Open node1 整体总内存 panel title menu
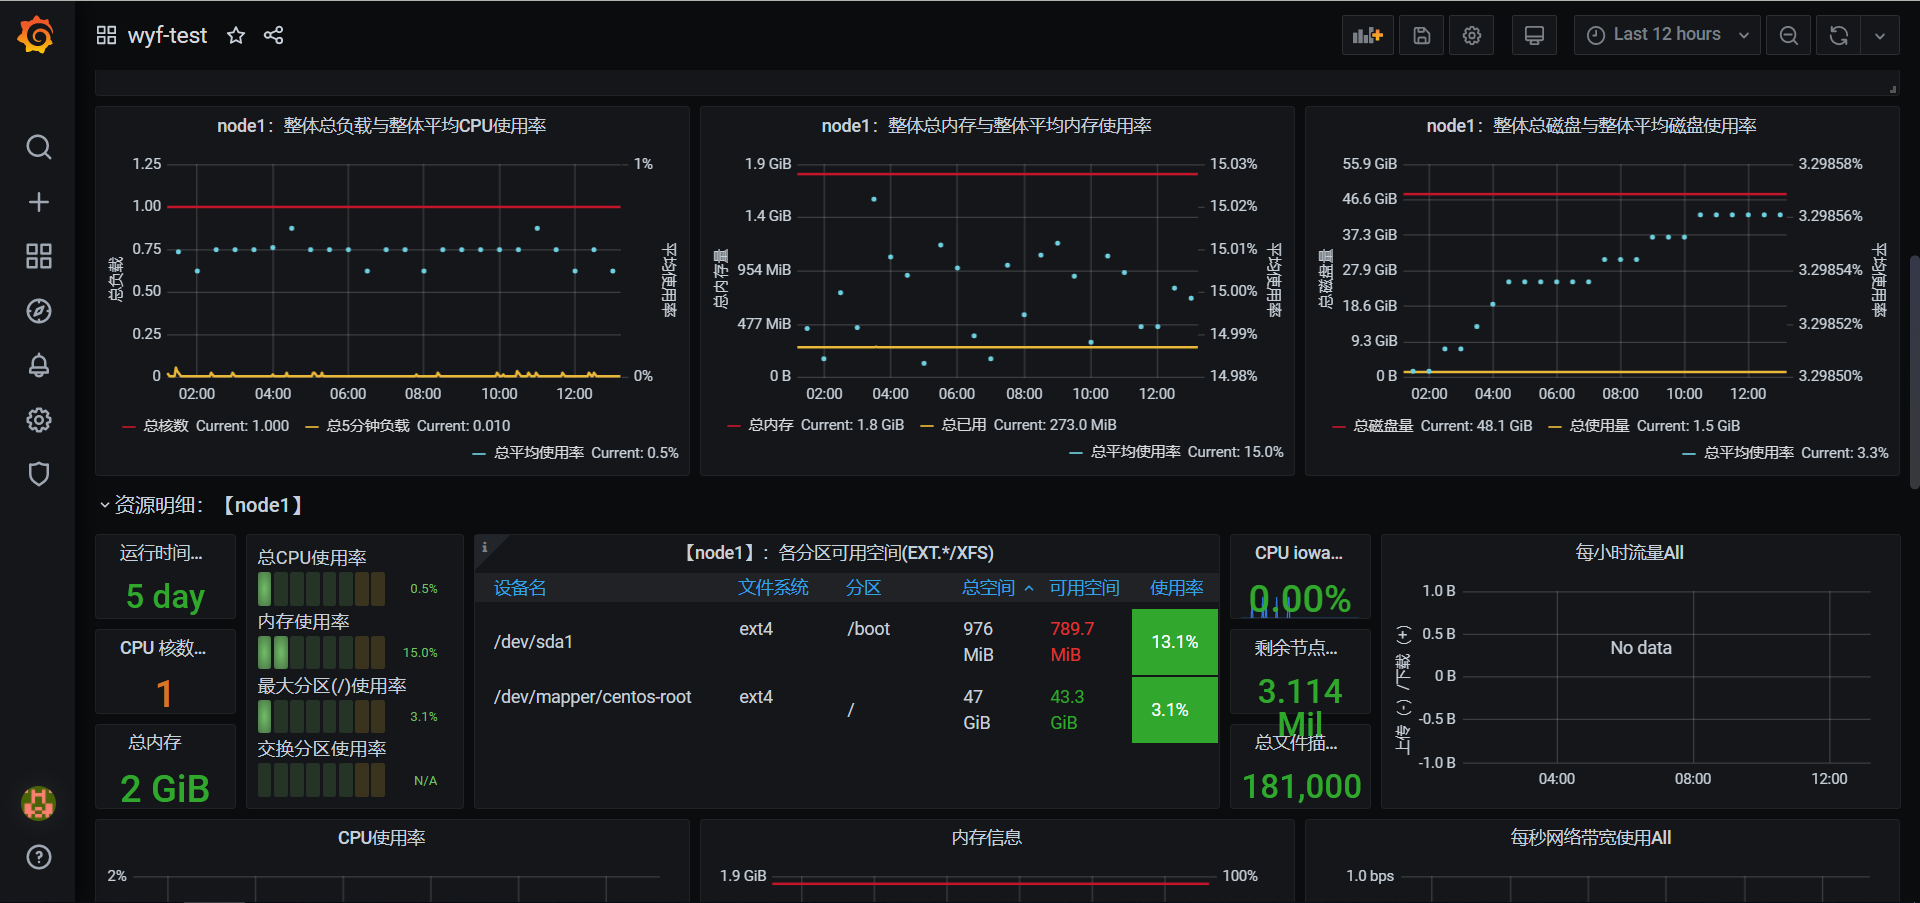 pyautogui.click(x=987, y=126)
